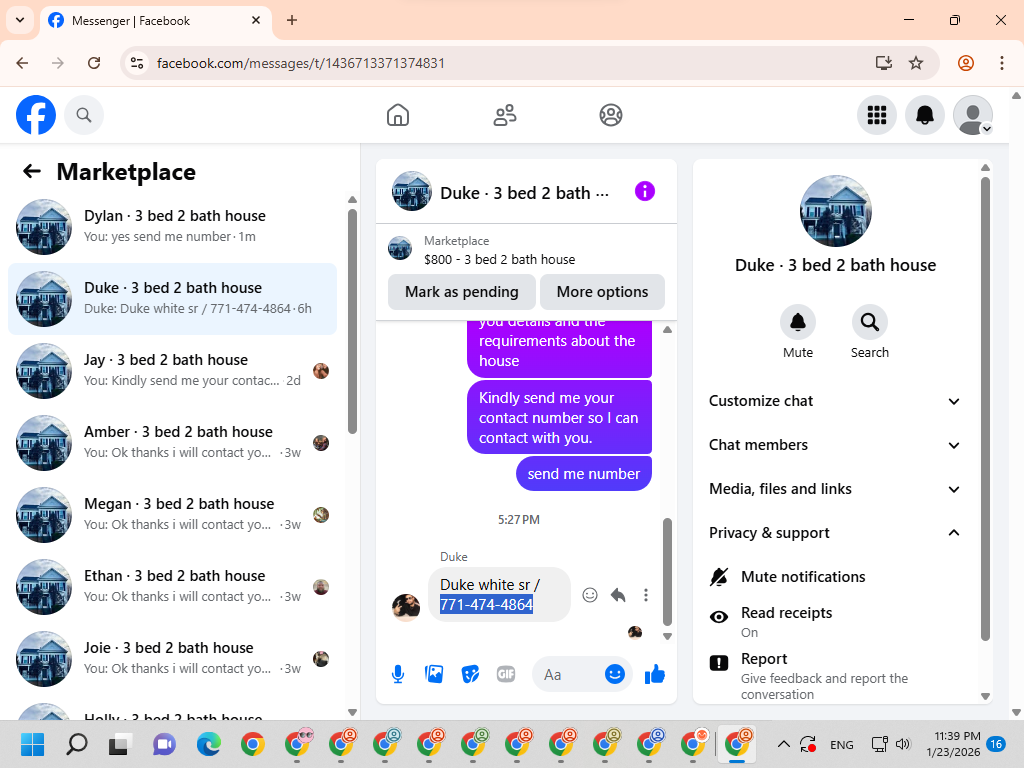This screenshot has height=768, width=1024.
Task: Click the browser address bar URL
Action: click(x=300, y=63)
